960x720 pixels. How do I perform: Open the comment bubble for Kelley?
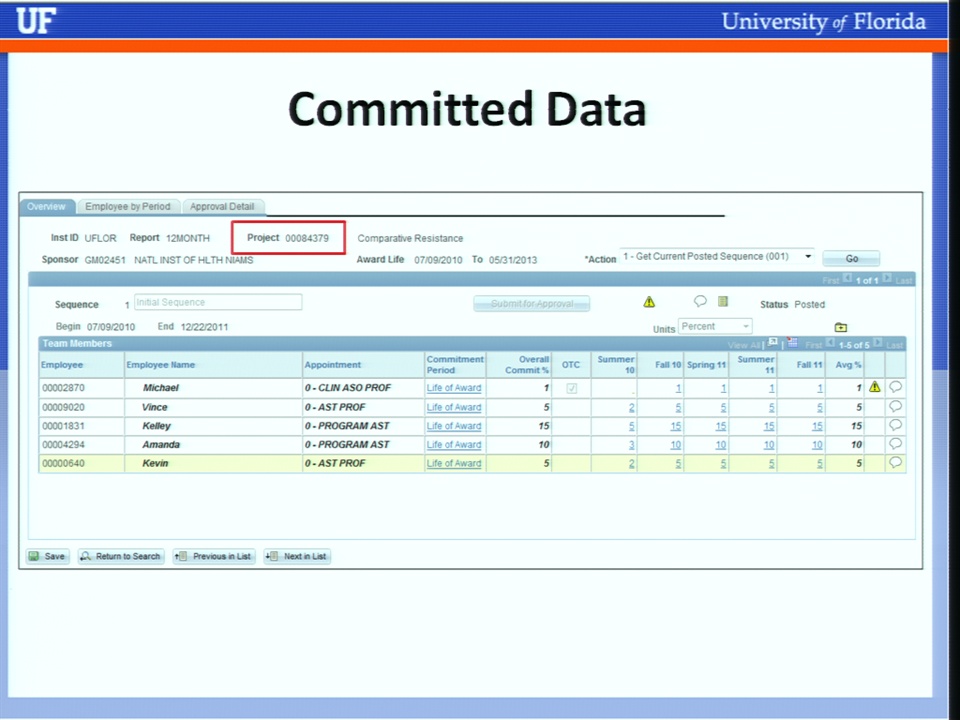(x=895, y=425)
